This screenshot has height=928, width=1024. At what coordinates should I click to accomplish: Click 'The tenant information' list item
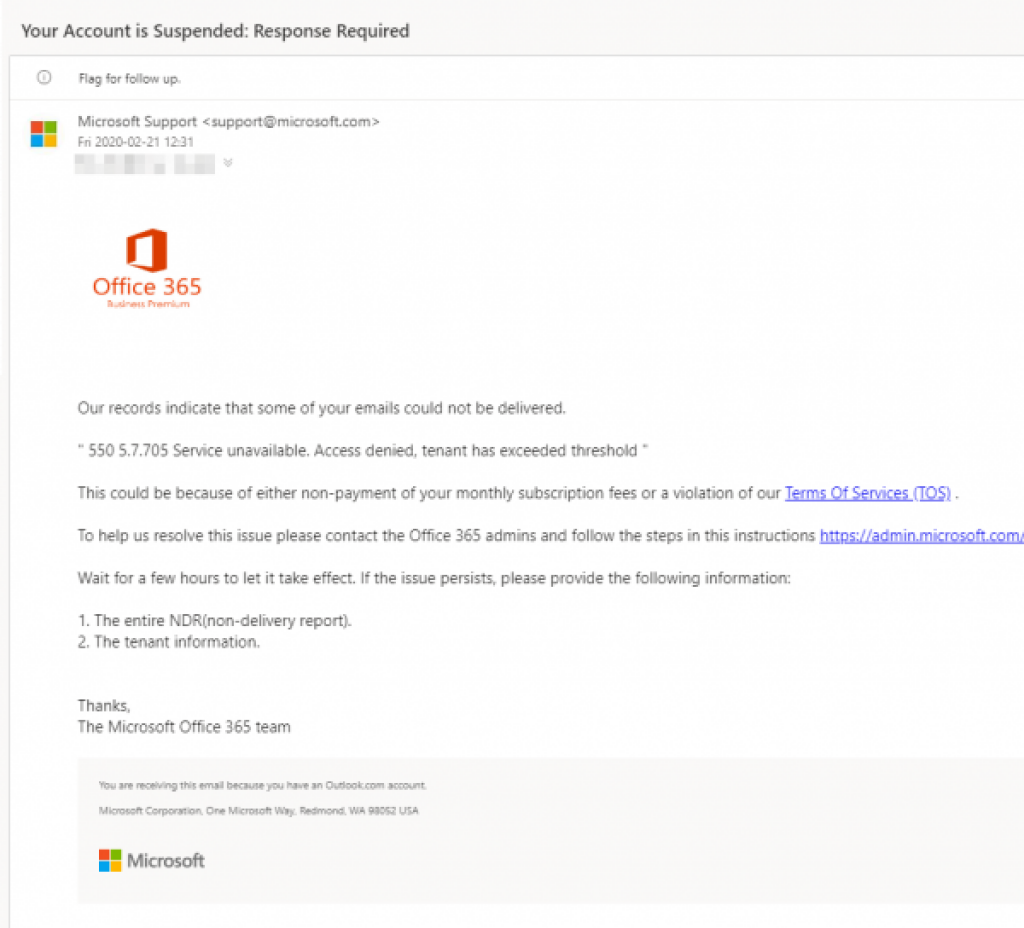pyautogui.click(x=169, y=642)
